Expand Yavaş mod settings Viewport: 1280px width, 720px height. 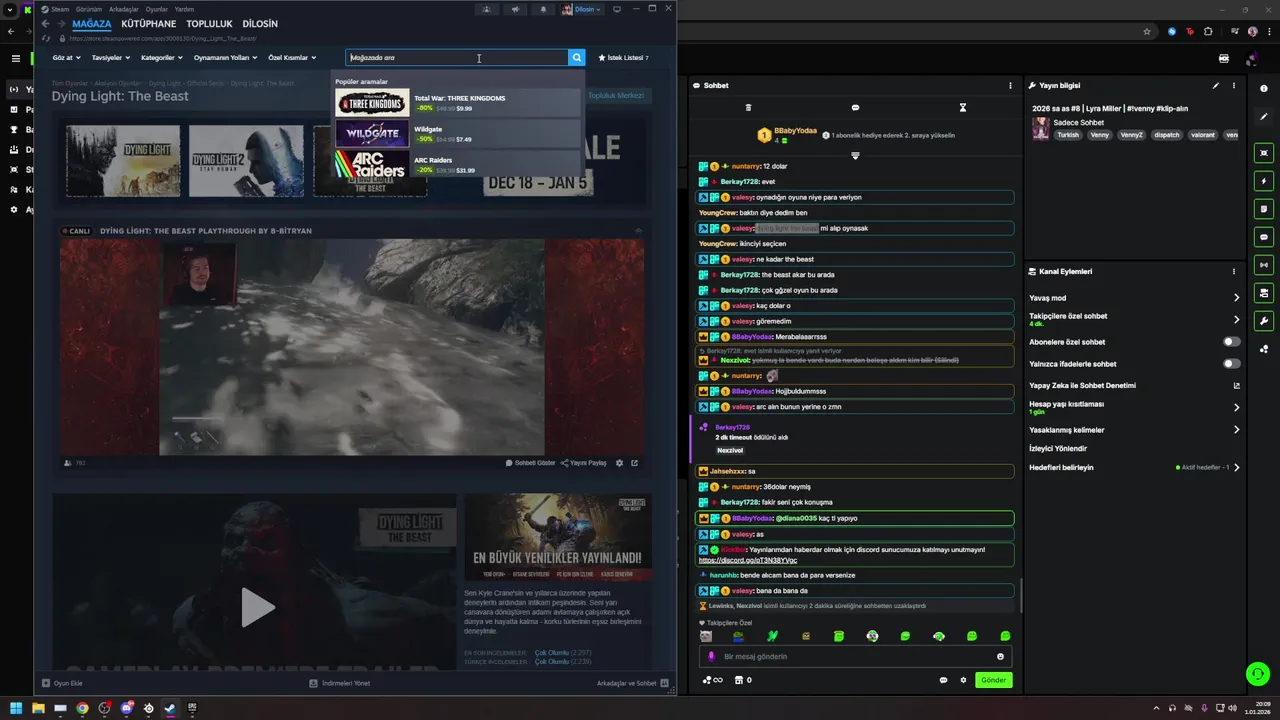coord(1134,298)
